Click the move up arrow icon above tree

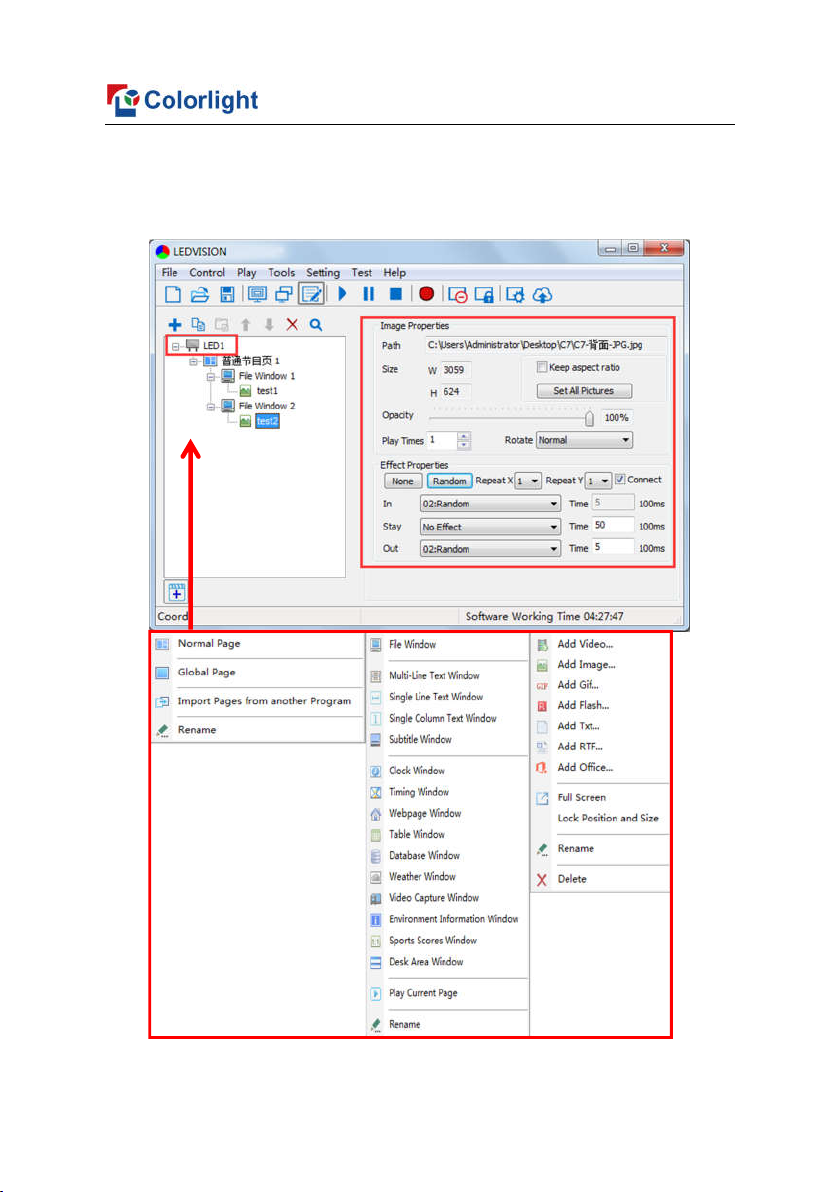(246, 325)
